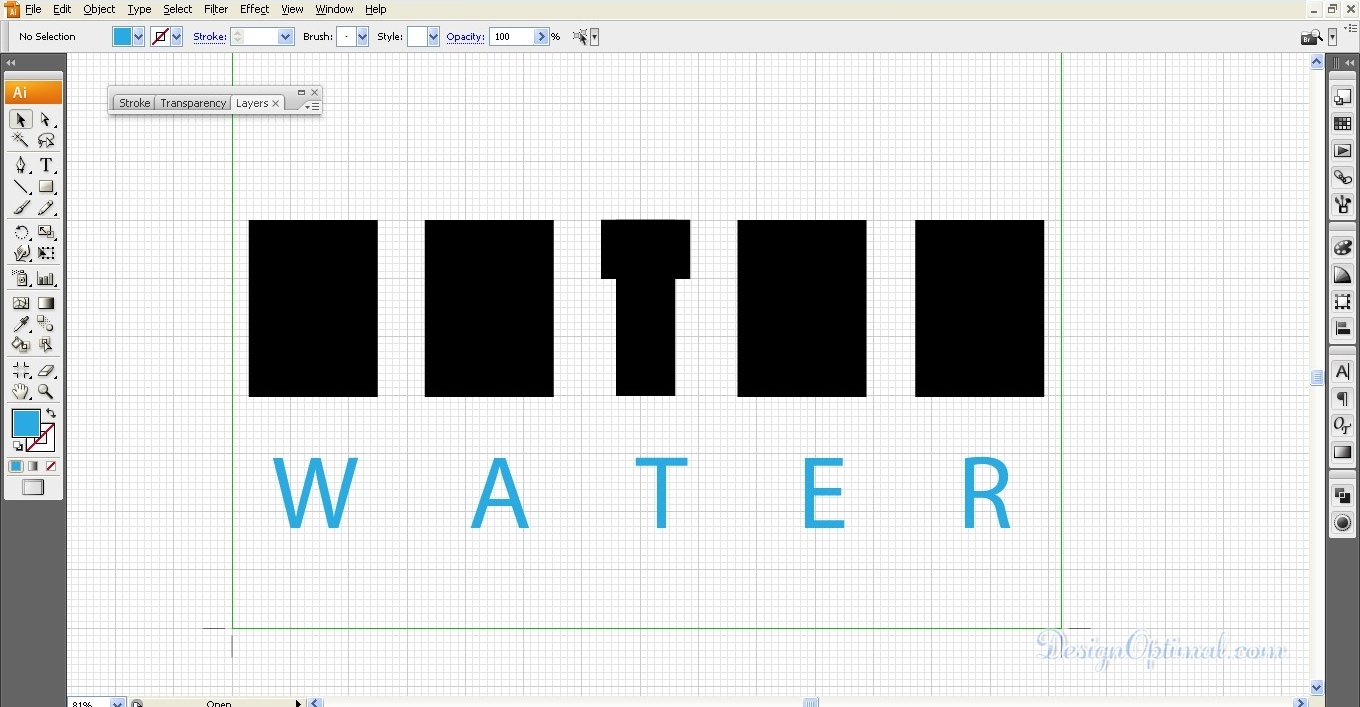This screenshot has height=707, width=1360.
Task: Switch to the Transparency panel tab
Action: [193, 103]
